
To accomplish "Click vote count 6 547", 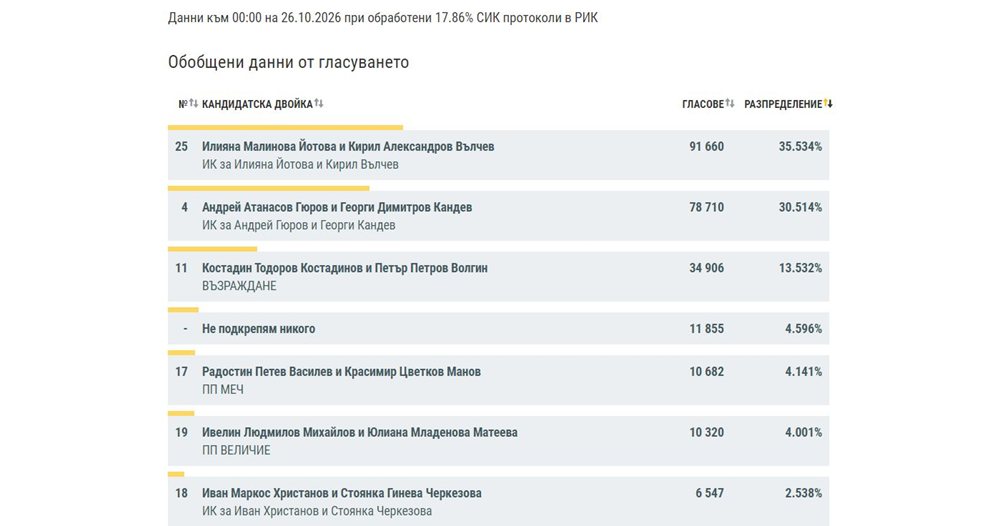I will click(710, 493).
